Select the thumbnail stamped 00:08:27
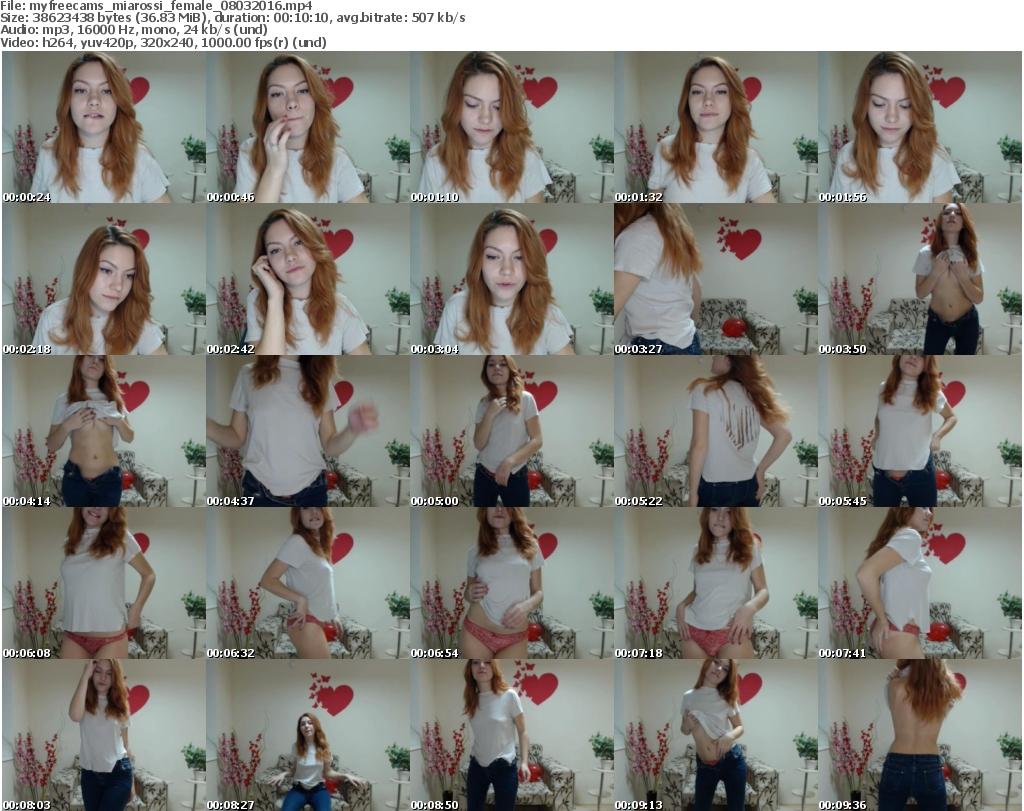Screen dimensions: 1024x811 [x=308, y=735]
